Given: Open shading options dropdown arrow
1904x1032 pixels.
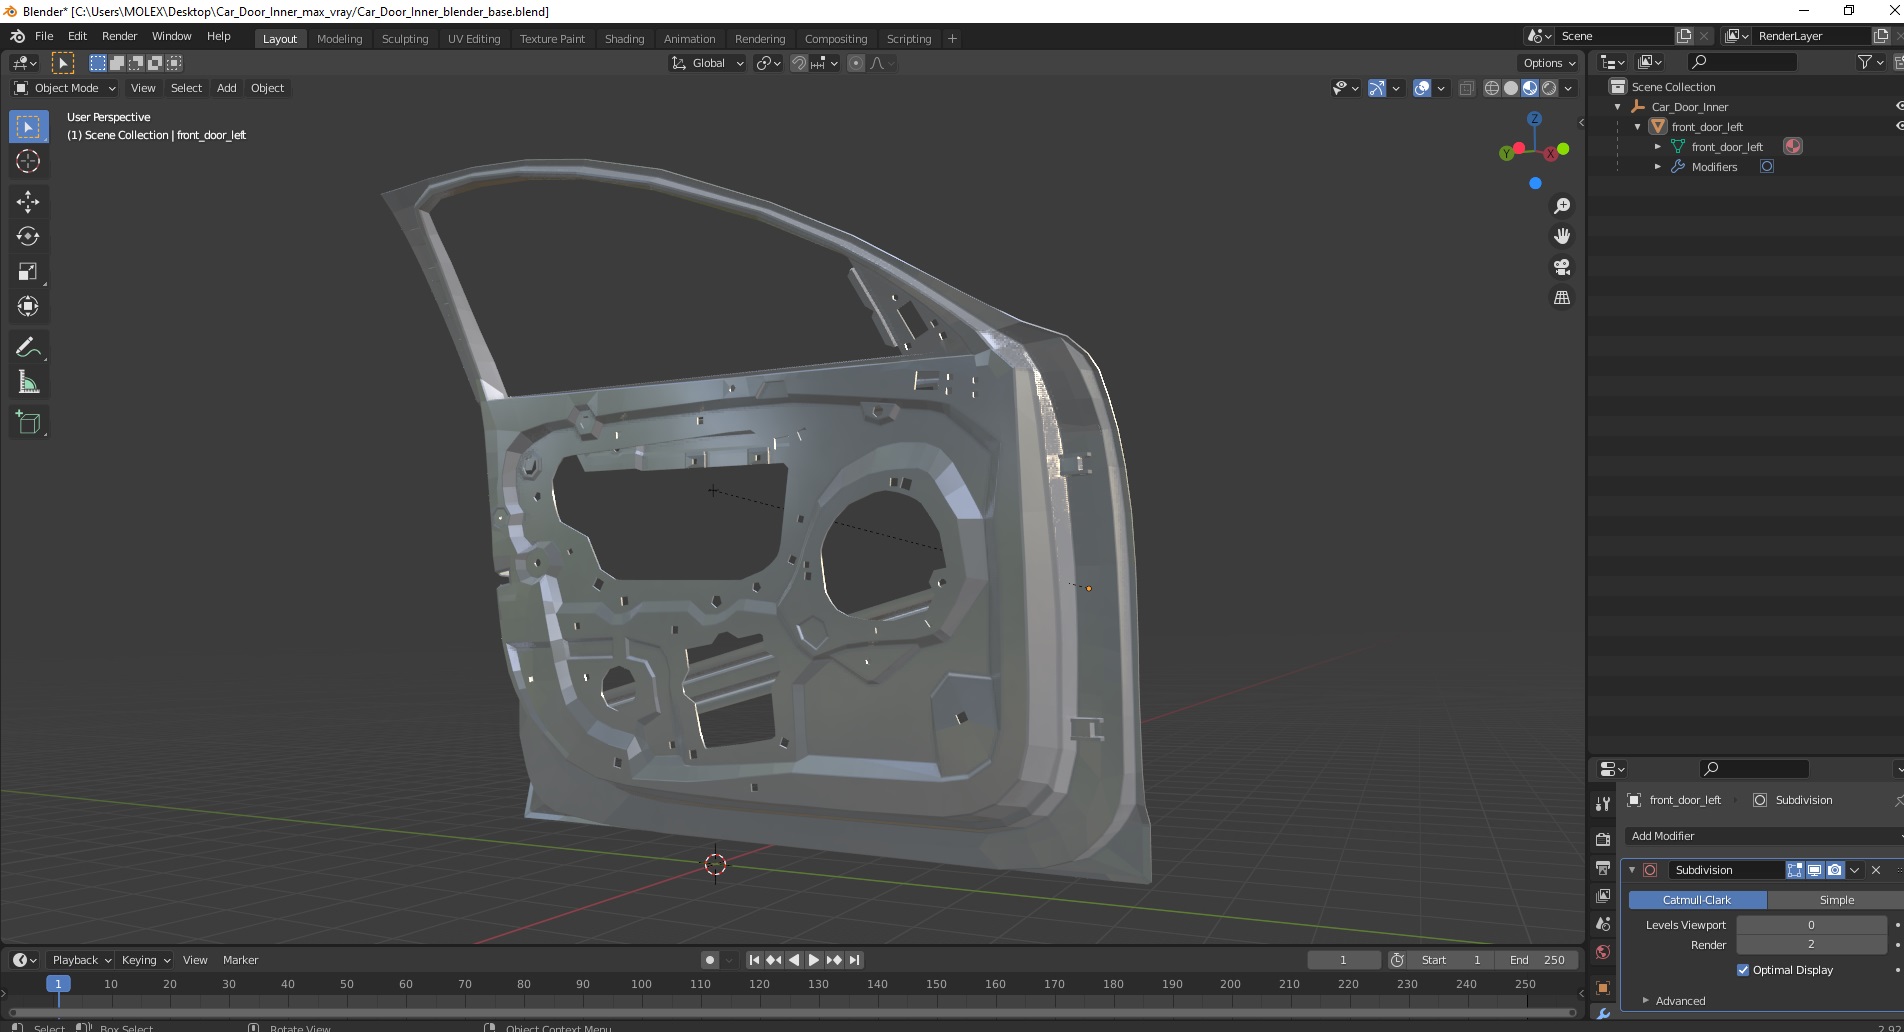Looking at the screenshot, I should tap(1569, 88).
